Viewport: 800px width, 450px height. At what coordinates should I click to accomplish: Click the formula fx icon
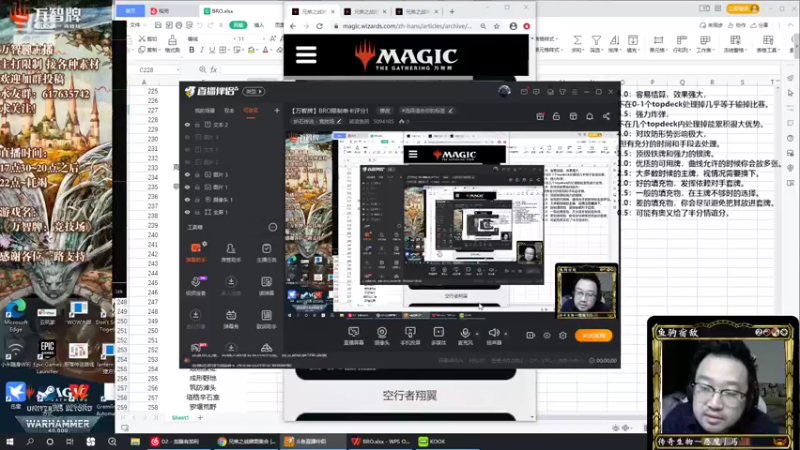(x=214, y=69)
